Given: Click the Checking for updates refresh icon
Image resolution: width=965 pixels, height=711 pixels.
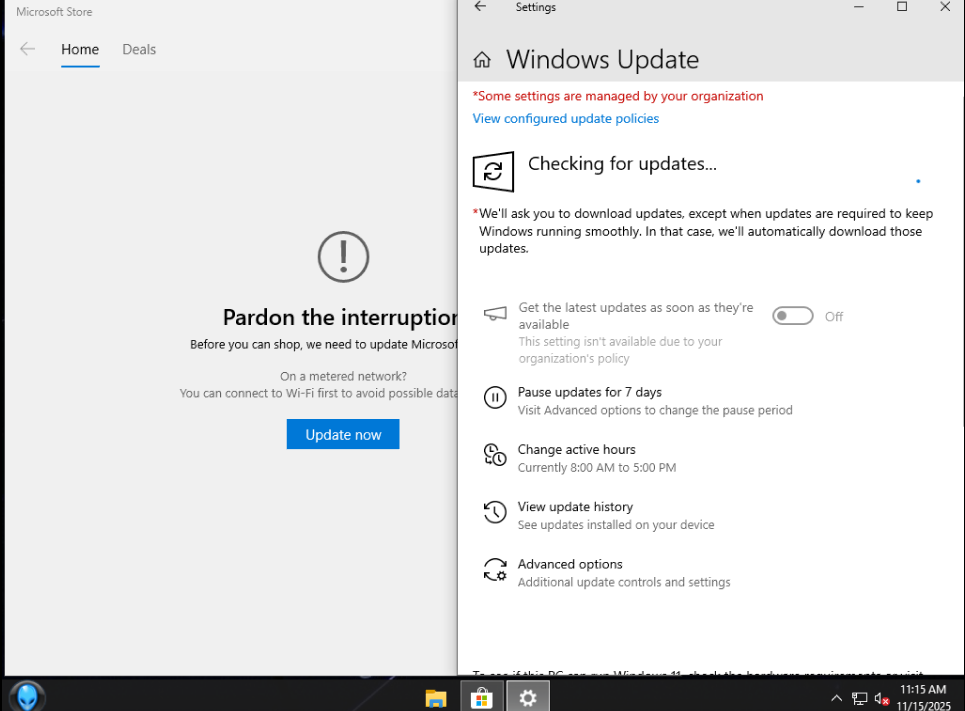Looking at the screenshot, I should (493, 172).
